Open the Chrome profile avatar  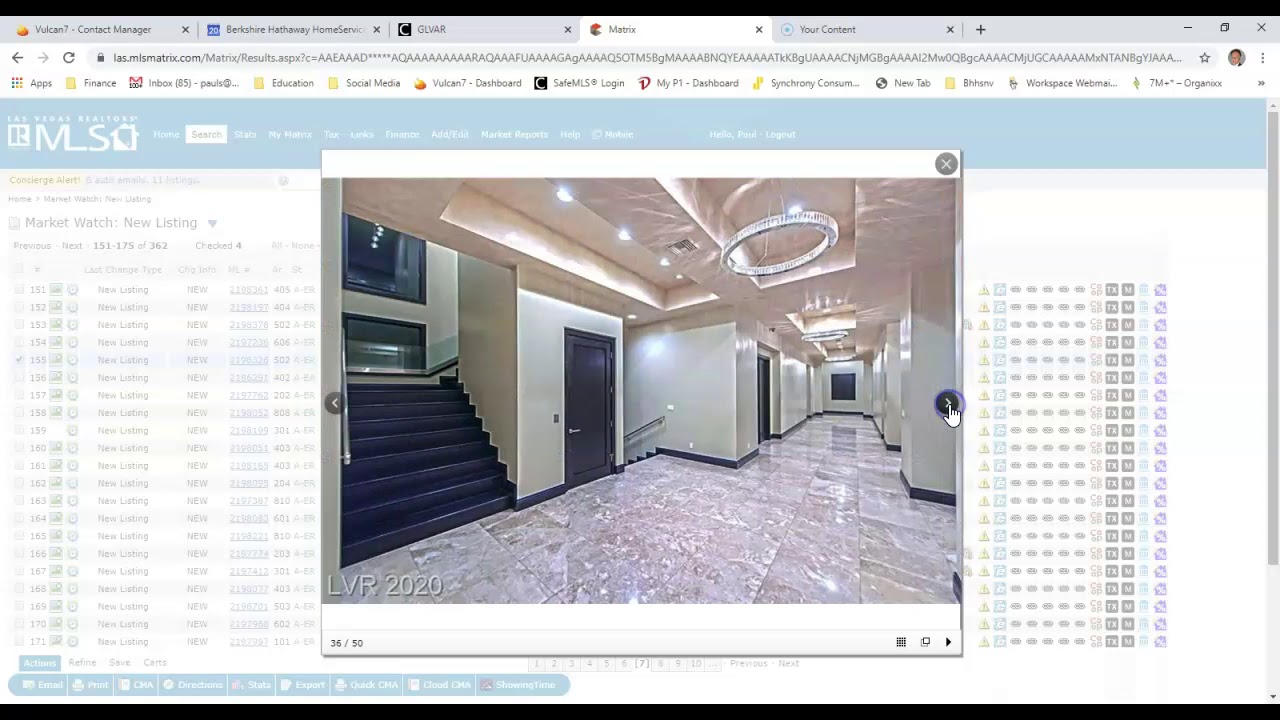coord(1236,58)
